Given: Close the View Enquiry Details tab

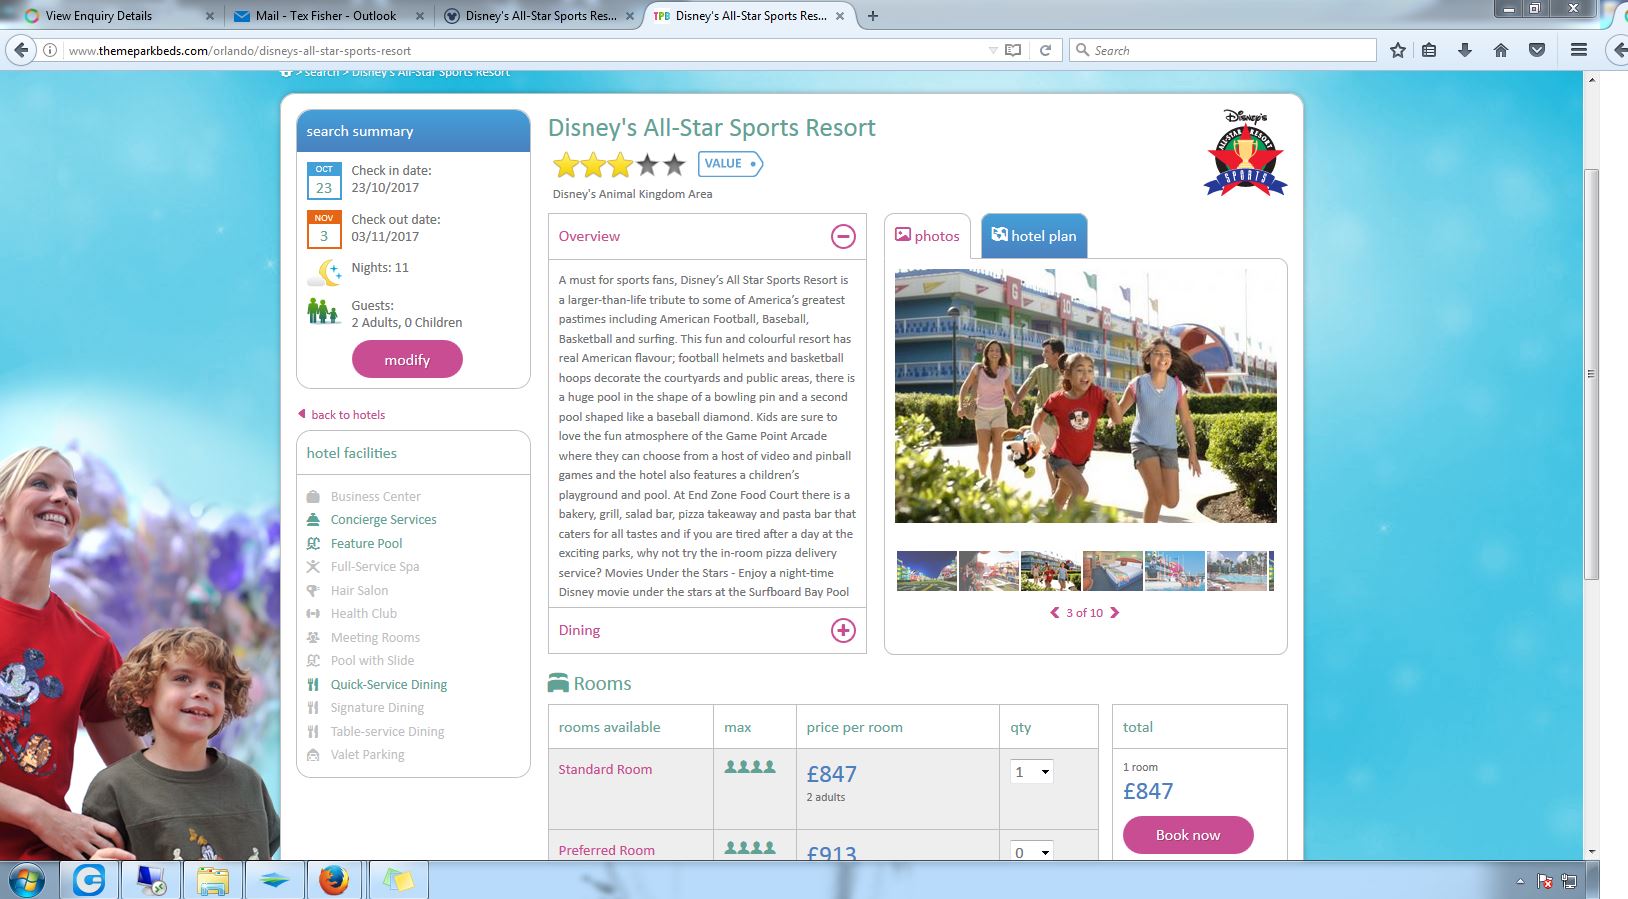Looking at the screenshot, I should [x=209, y=16].
